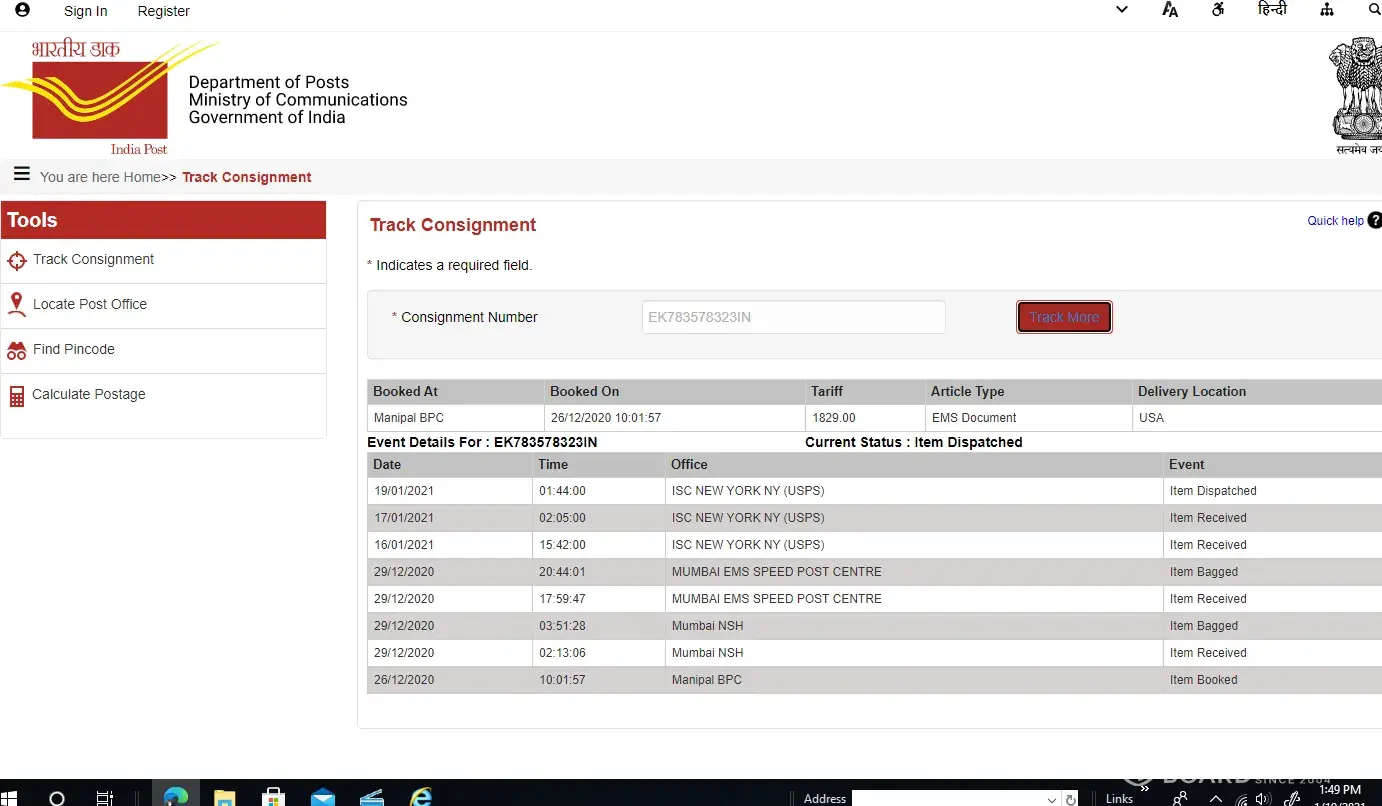Click the Sign In link
Viewport: 1382px width, 806px height.
[x=85, y=11]
